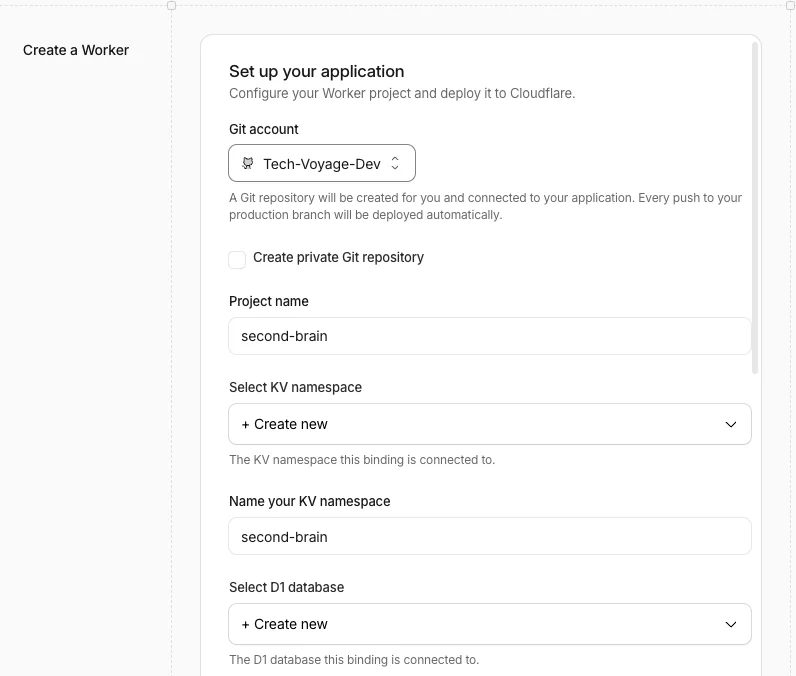Open the Git account selector Tech-Voyage-Dev

pos(322,163)
